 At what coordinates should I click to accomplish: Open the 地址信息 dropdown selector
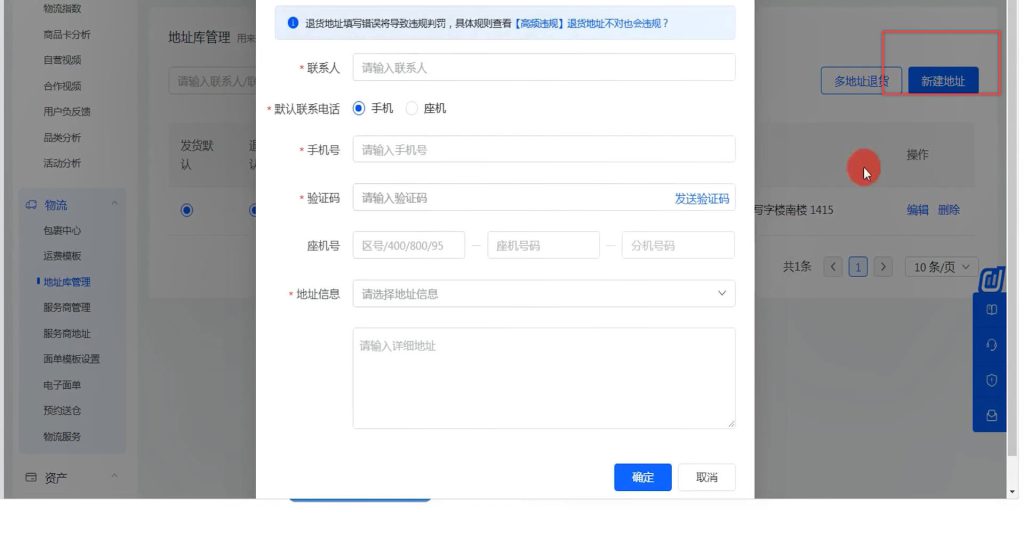pos(543,294)
